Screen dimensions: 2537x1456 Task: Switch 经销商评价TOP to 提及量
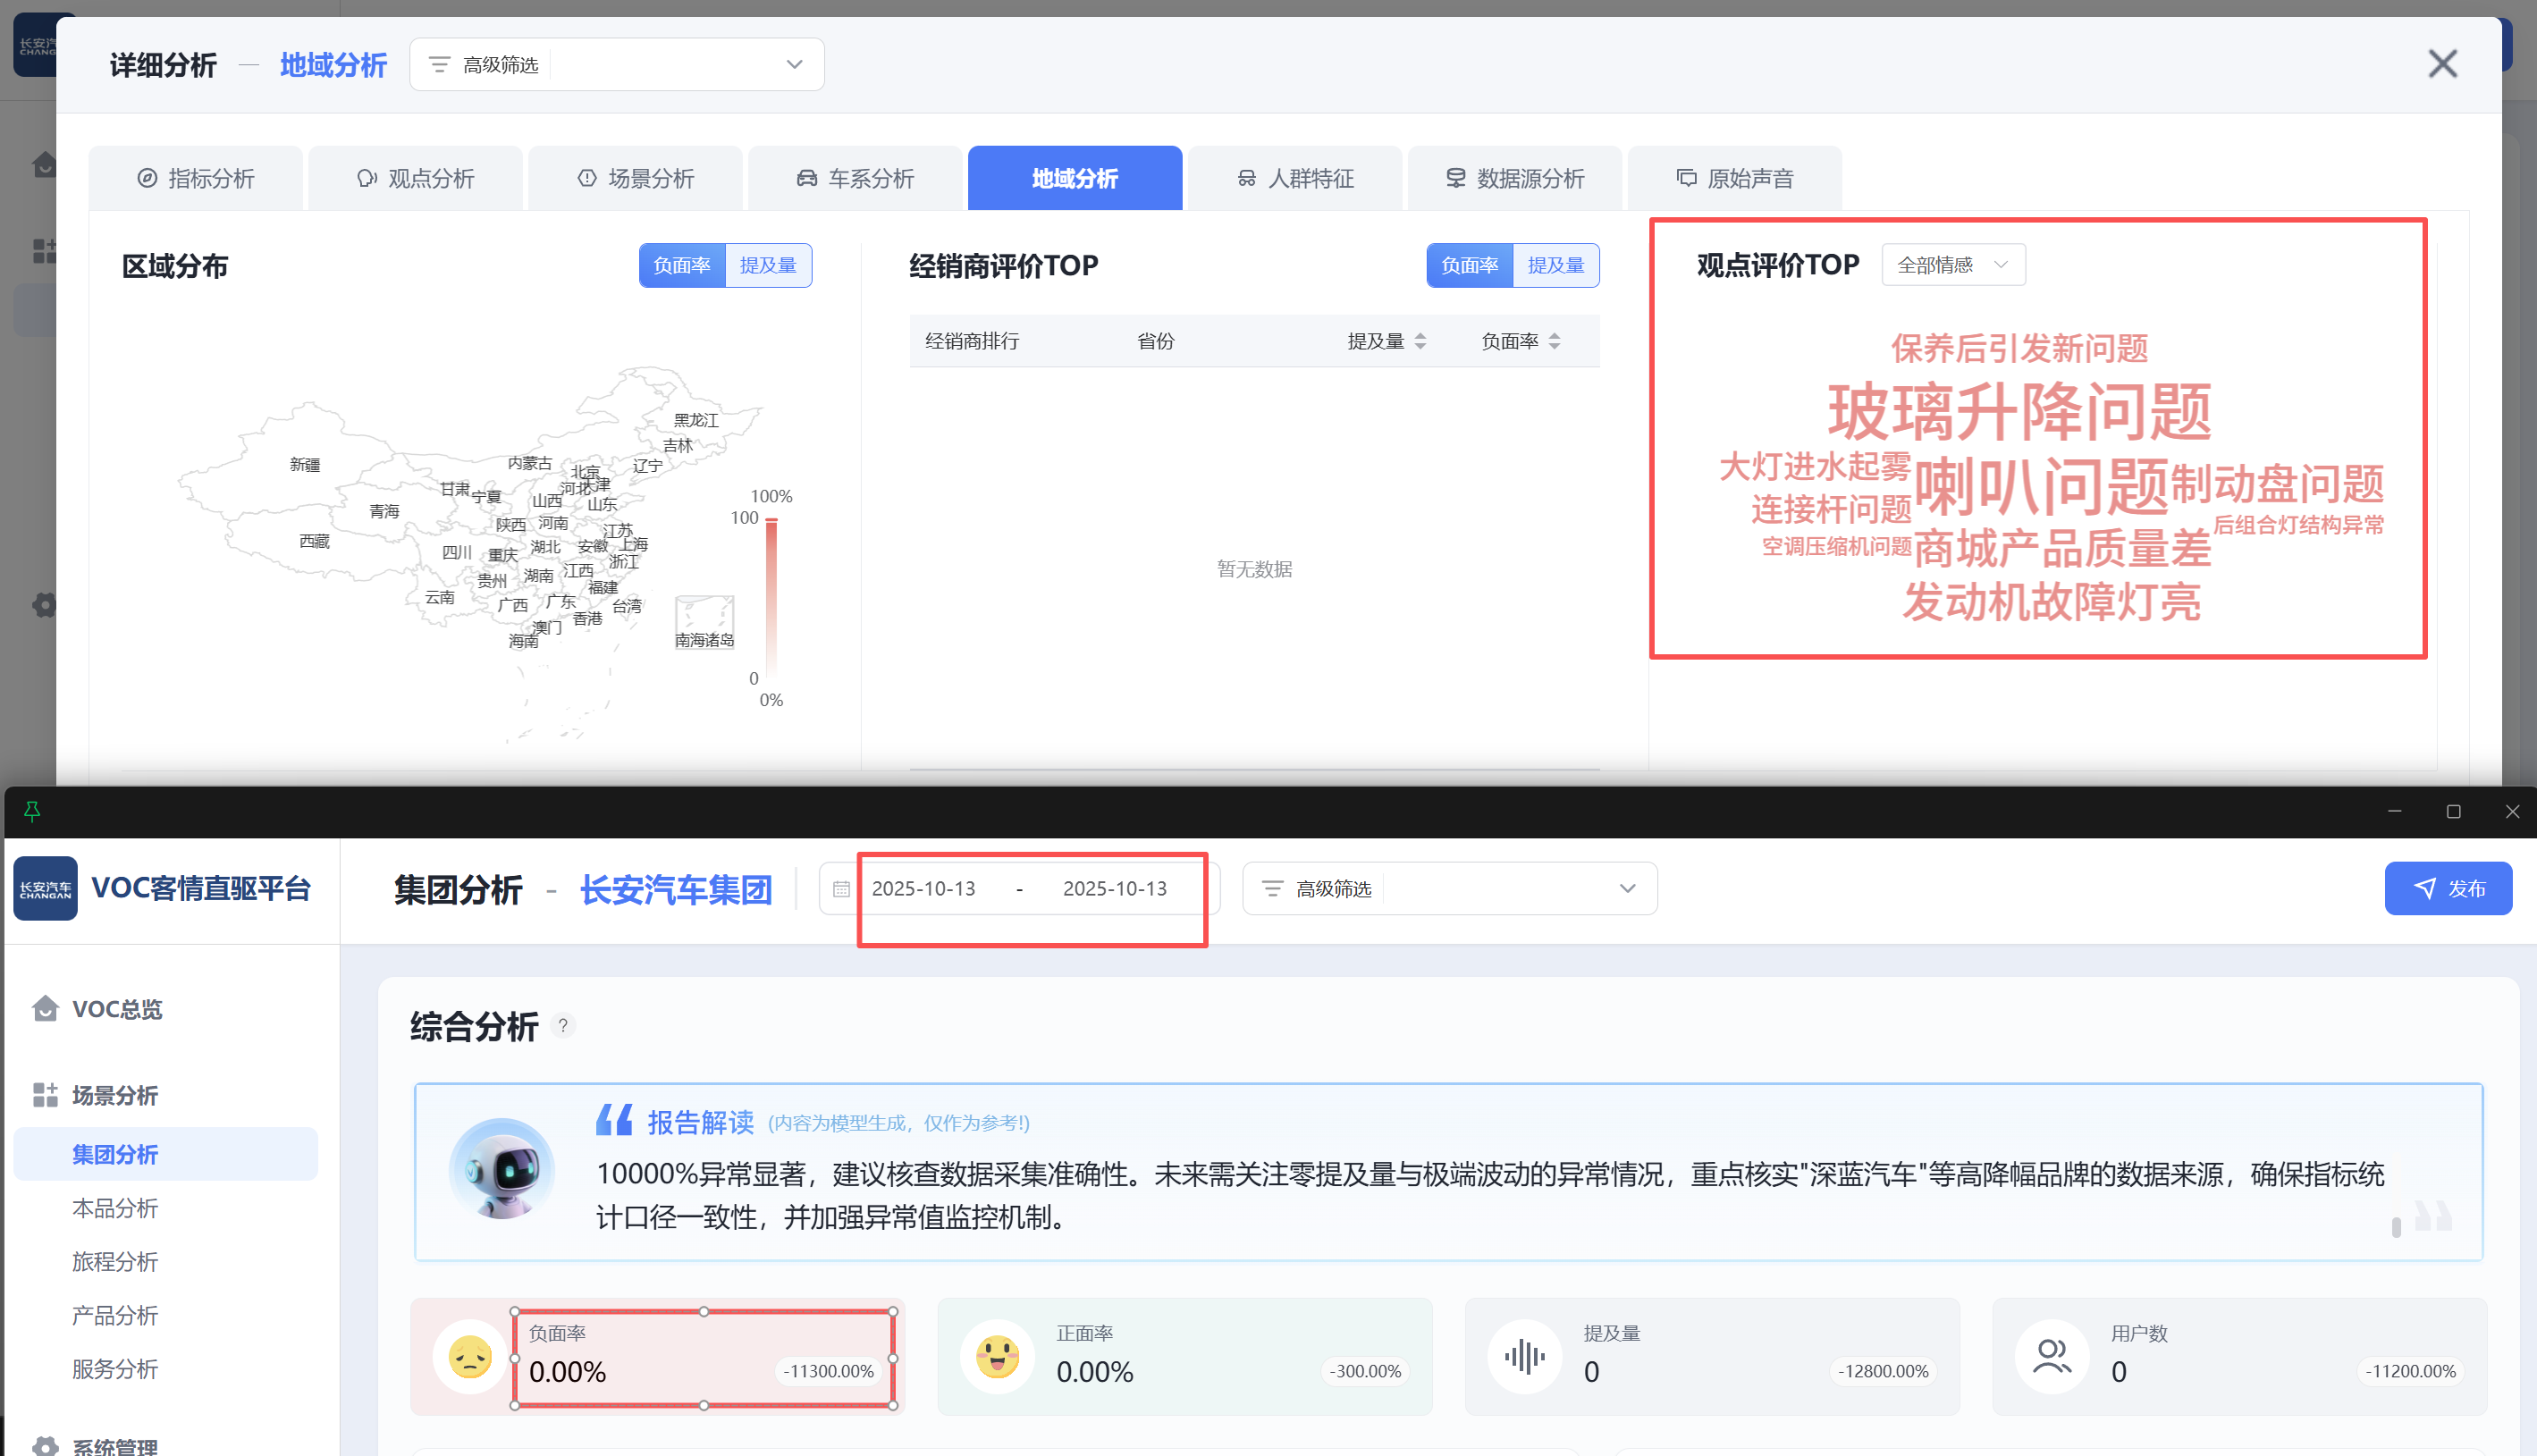1555,265
